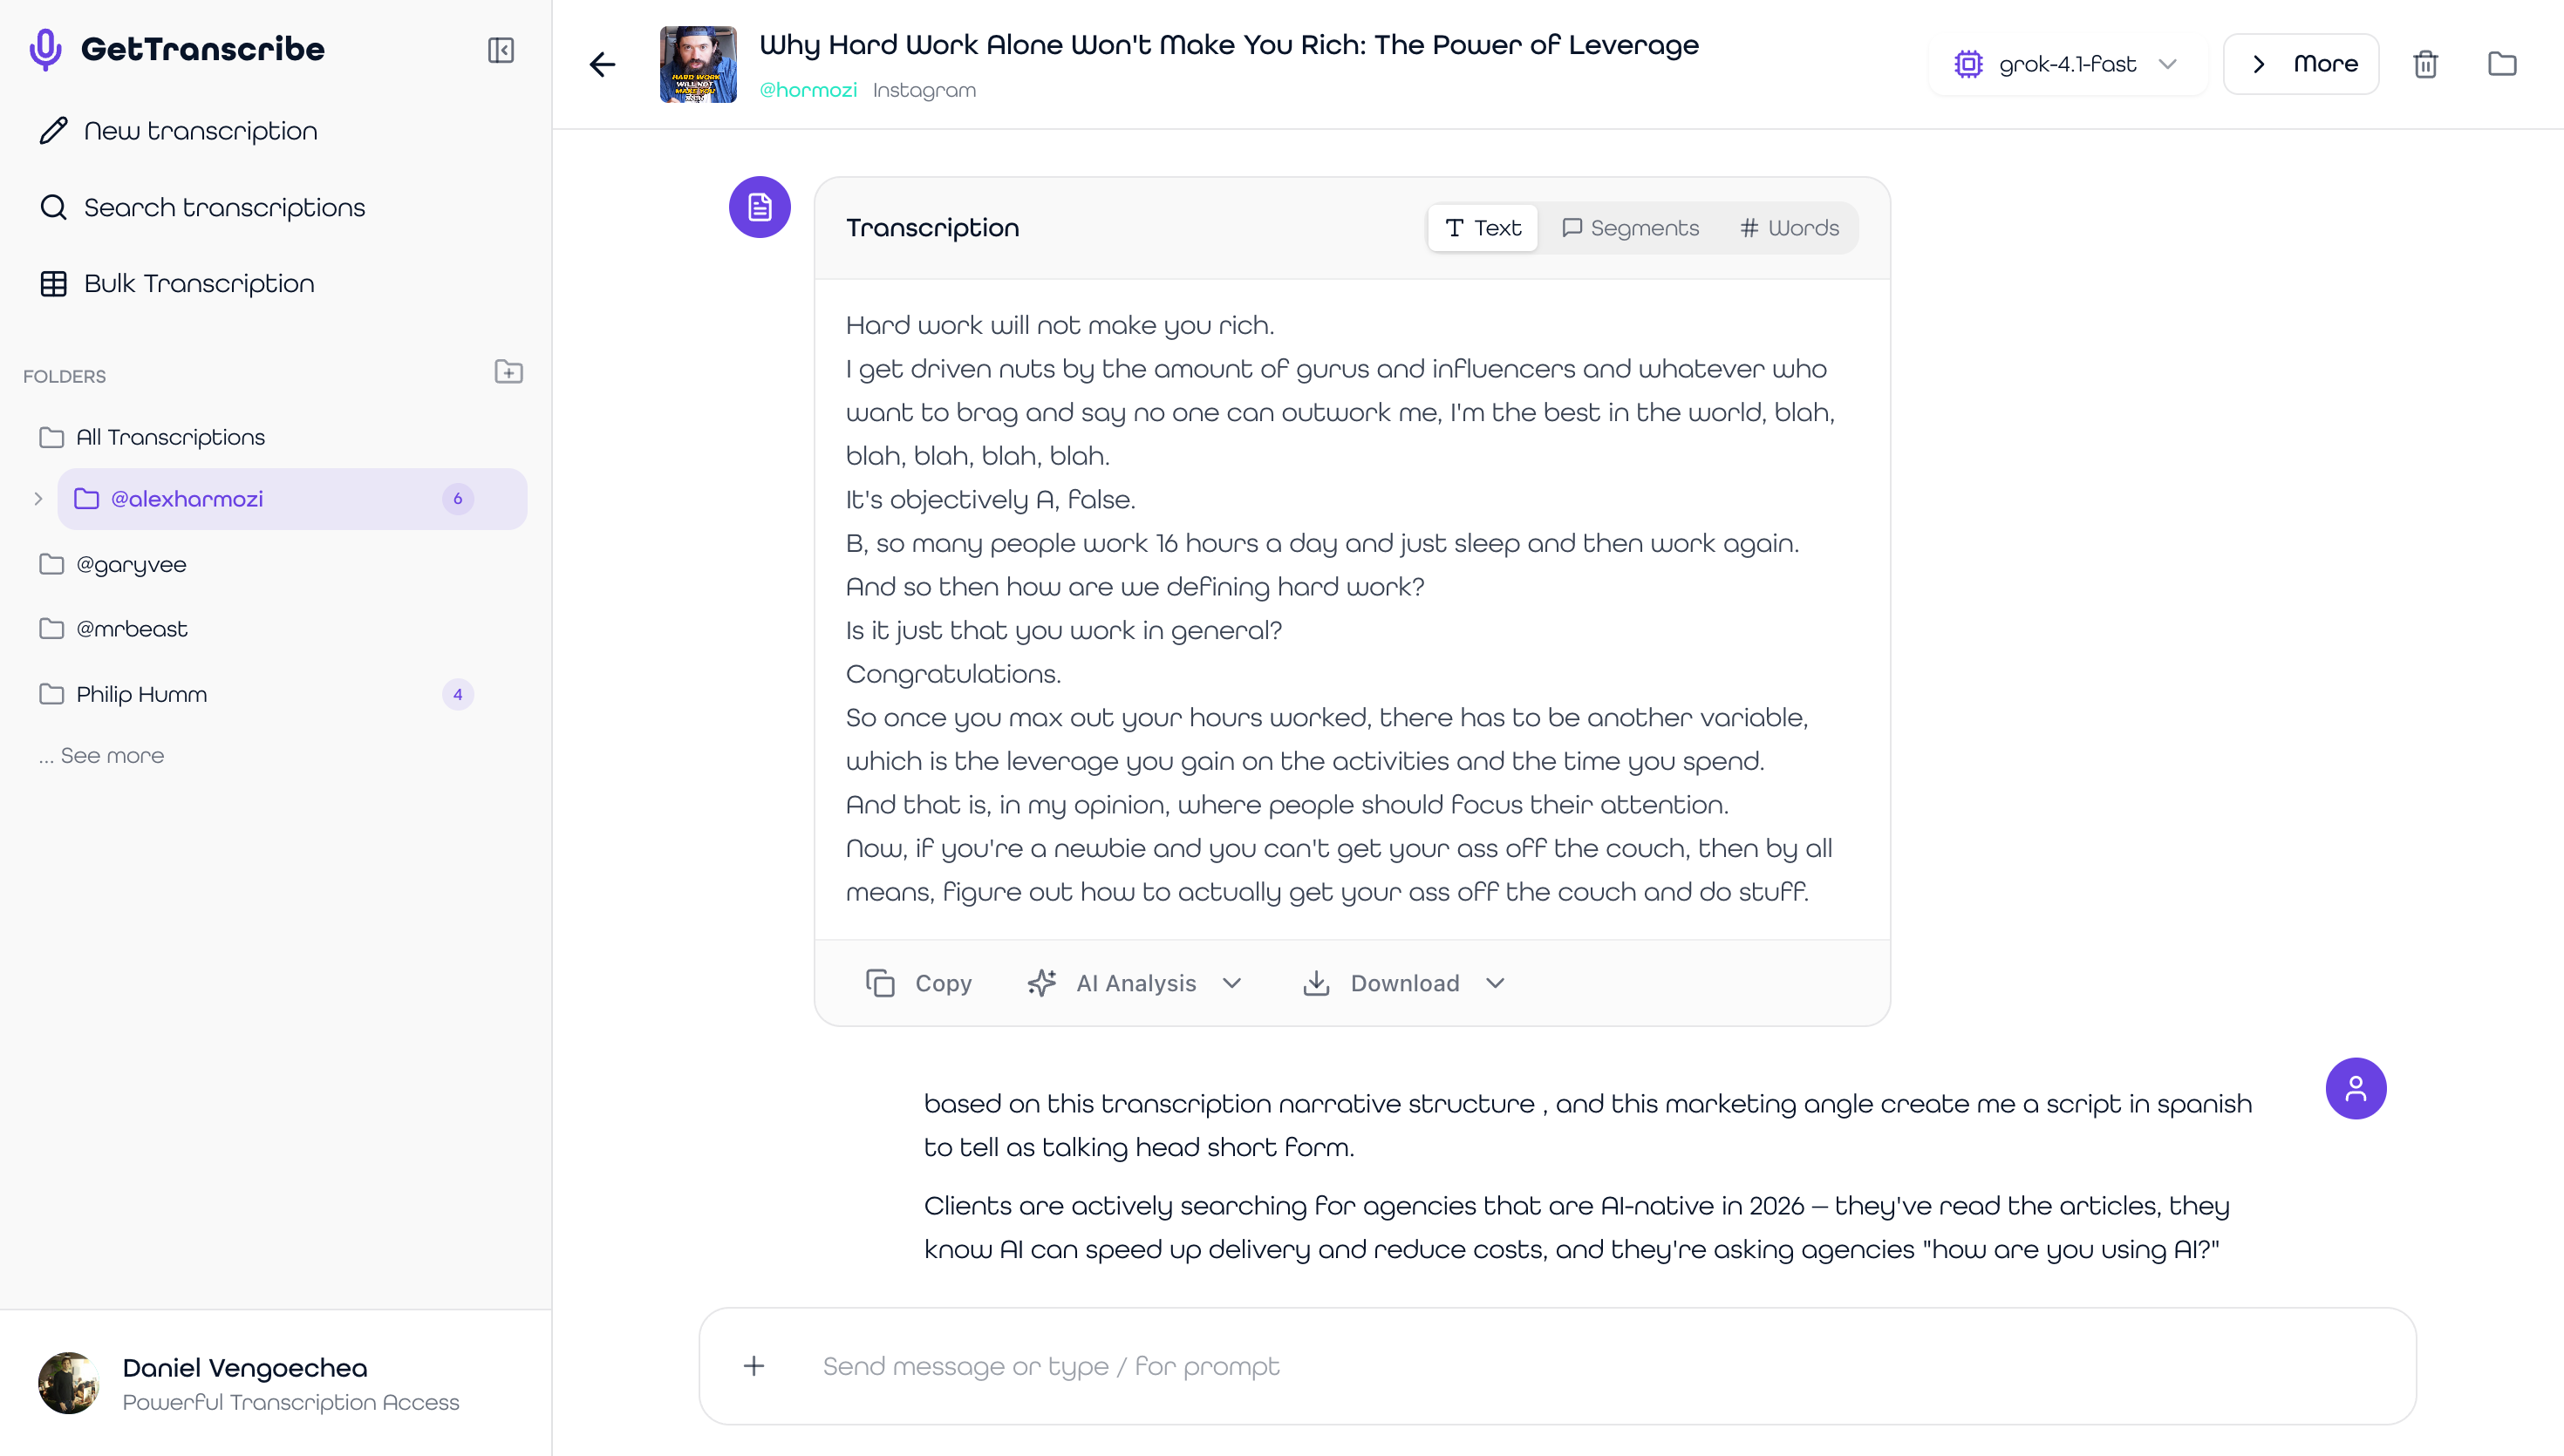Switch to the Words tab
Image resolution: width=2564 pixels, height=1456 pixels.
click(1789, 228)
